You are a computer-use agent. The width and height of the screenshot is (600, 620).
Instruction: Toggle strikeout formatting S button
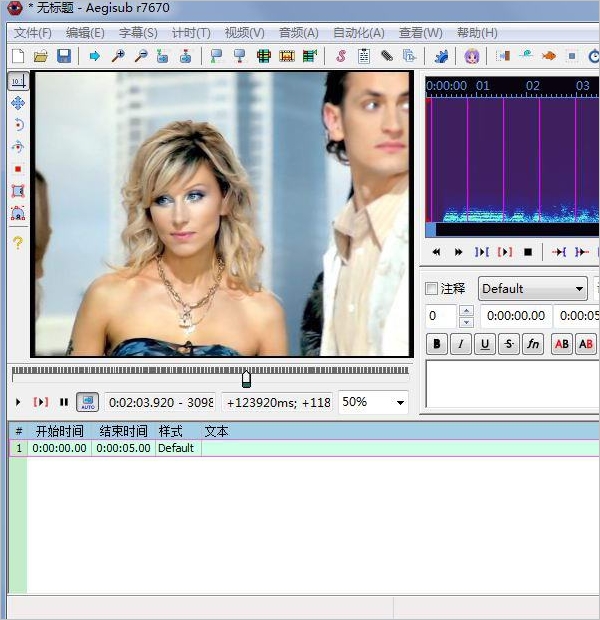[509, 344]
